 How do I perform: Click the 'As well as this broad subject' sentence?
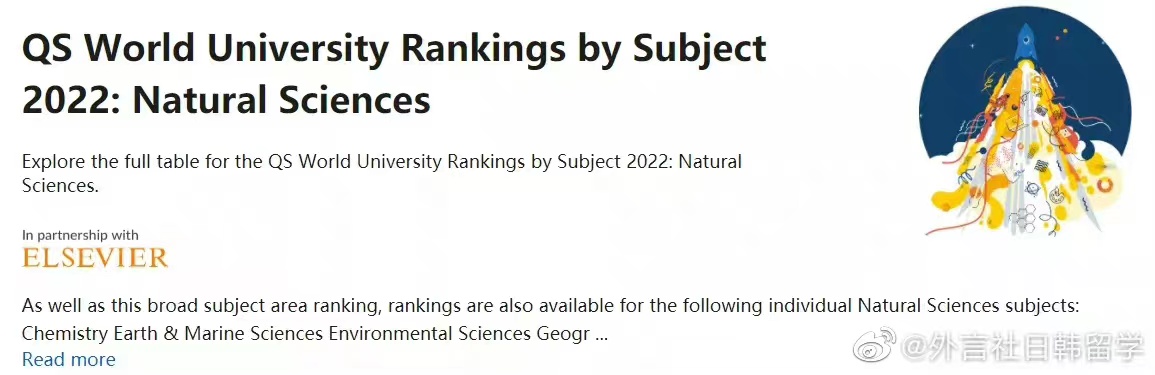(550, 305)
